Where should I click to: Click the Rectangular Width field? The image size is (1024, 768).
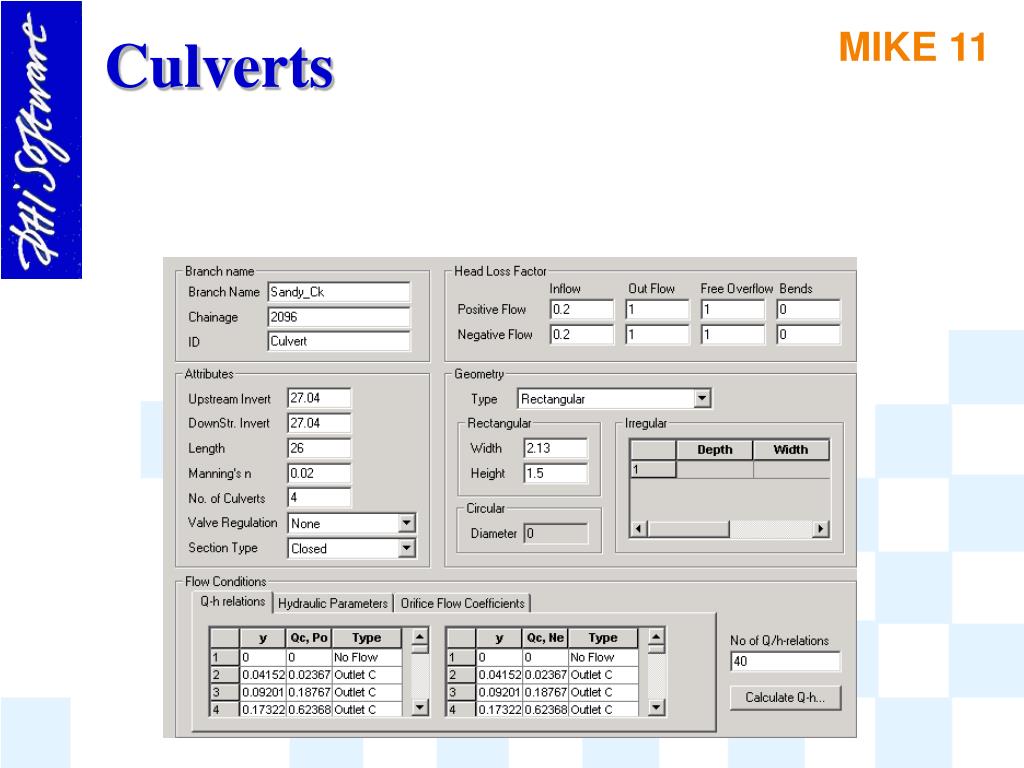[556, 448]
